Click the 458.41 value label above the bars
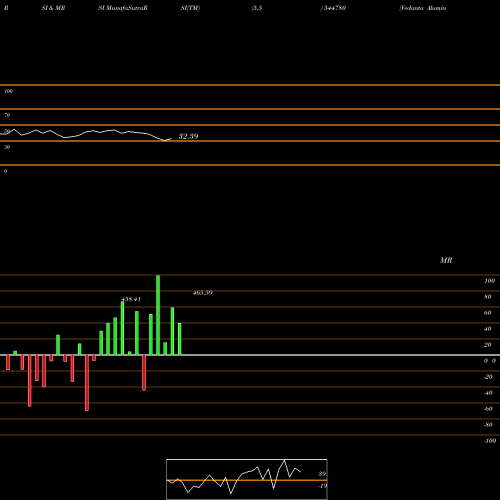The image size is (500, 500). point(131,299)
